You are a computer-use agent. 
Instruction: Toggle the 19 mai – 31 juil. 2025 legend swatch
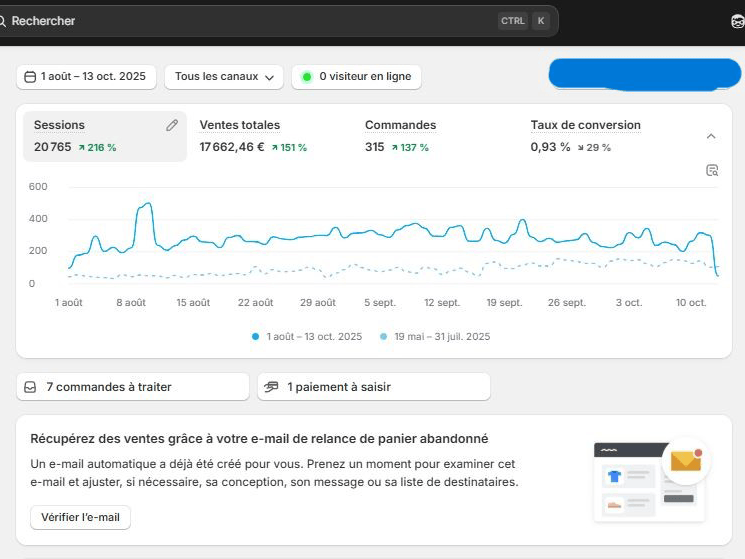click(384, 337)
